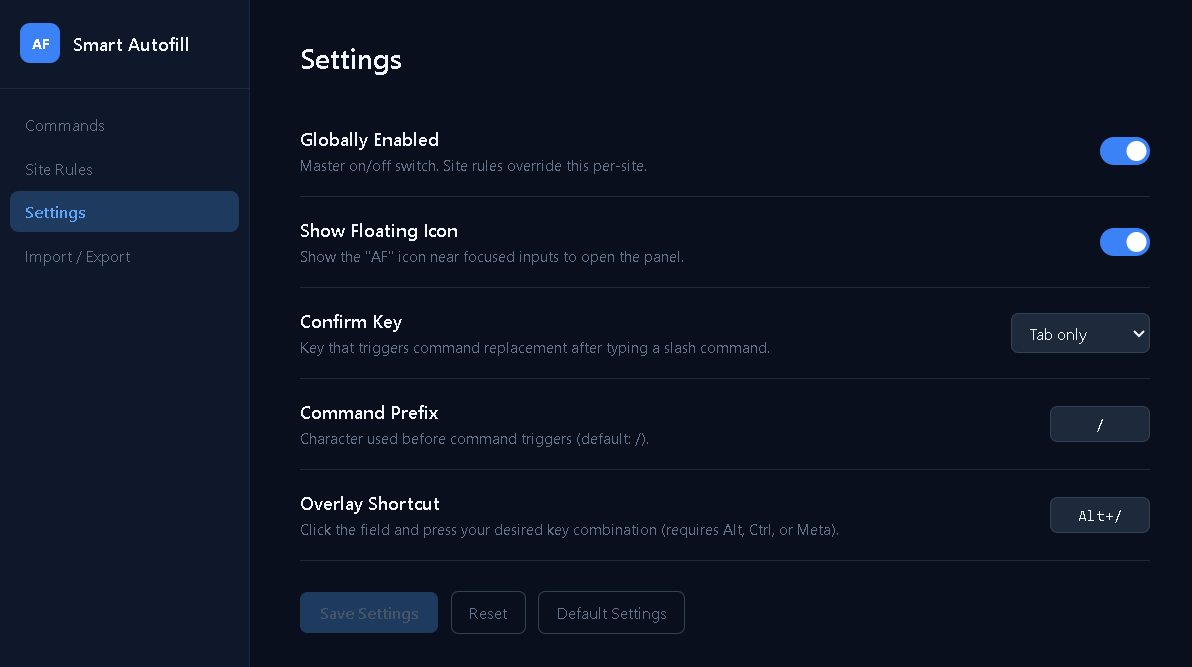This screenshot has height=667, width=1192.
Task: Click the Show Floating Icon label
Action: 379,230
